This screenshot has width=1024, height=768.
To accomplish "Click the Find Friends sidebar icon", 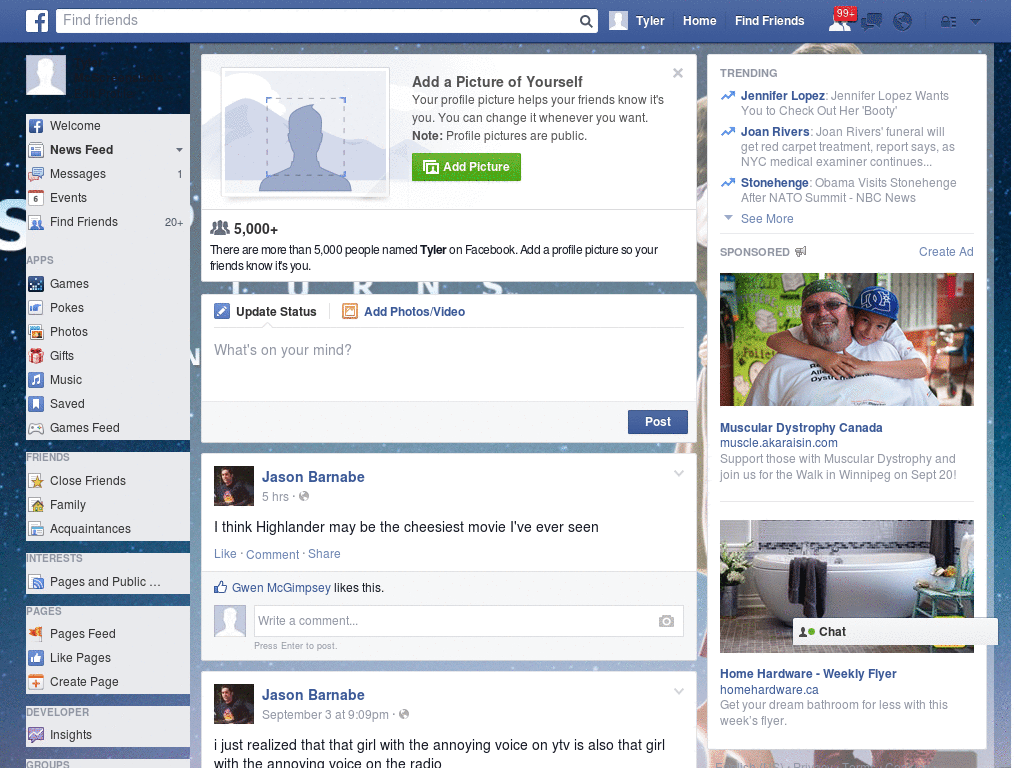I will point(36,222).
